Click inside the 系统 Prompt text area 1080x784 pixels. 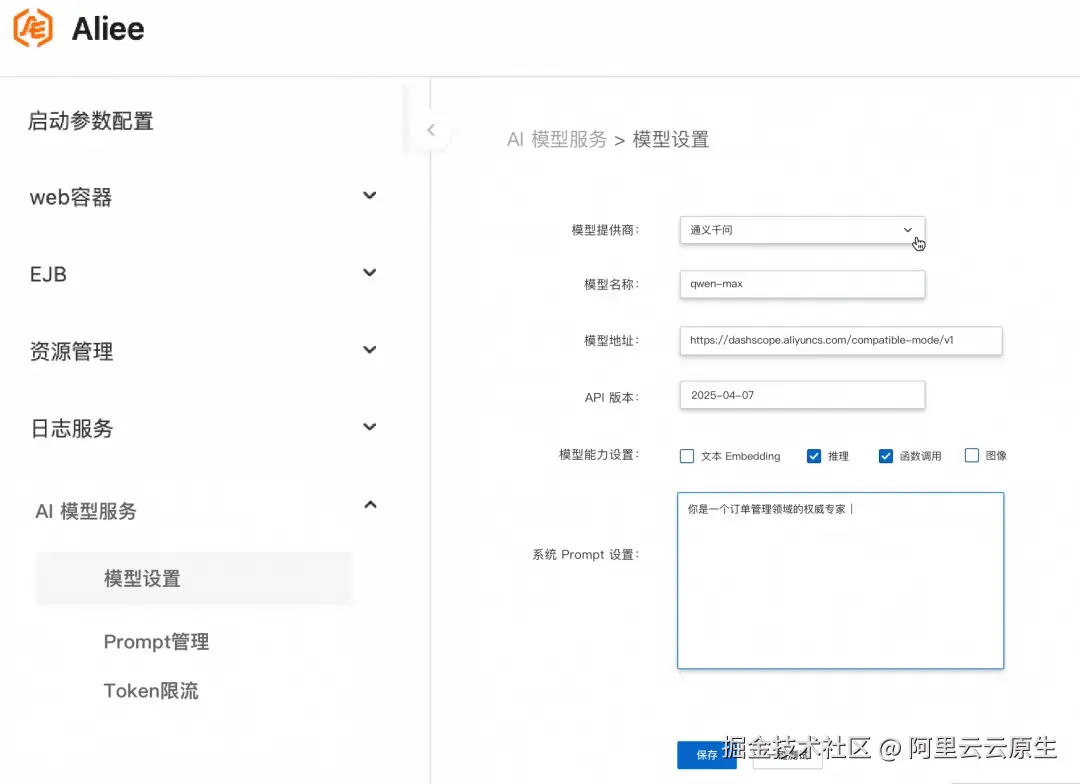(840, 580)
